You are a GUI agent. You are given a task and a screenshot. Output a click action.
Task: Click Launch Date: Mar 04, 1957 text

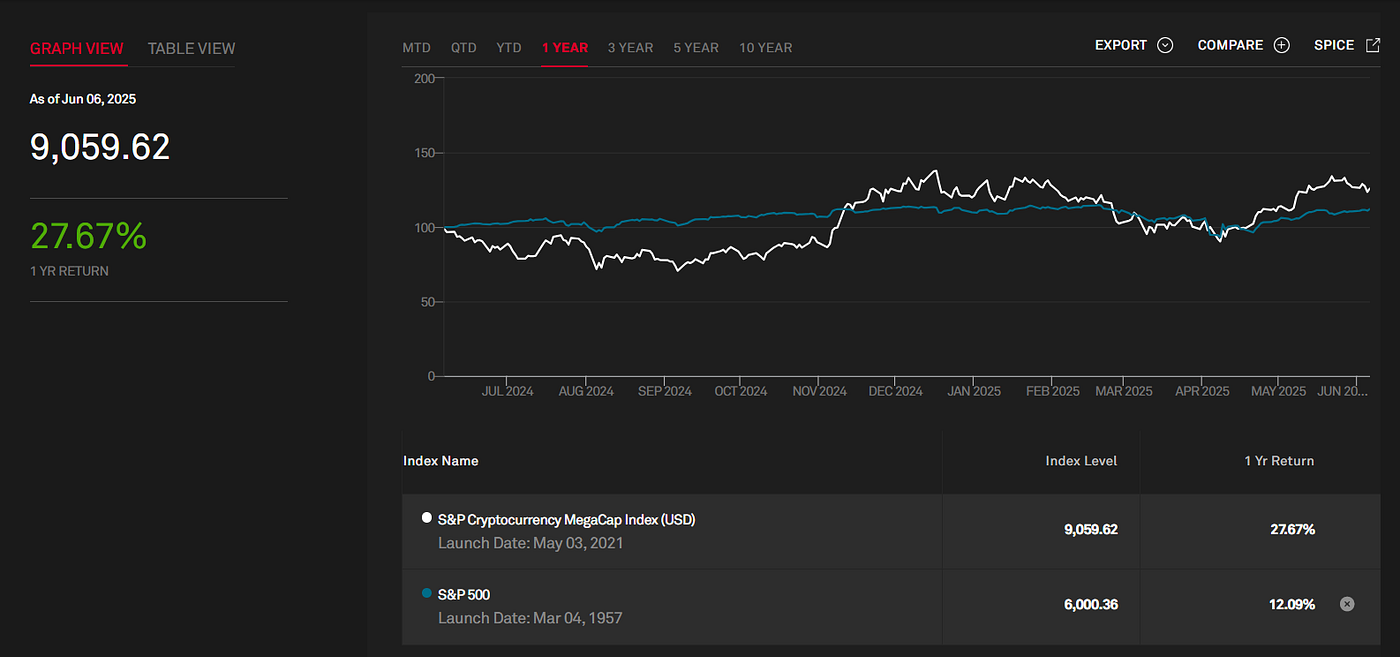click(x=530, y=618)
